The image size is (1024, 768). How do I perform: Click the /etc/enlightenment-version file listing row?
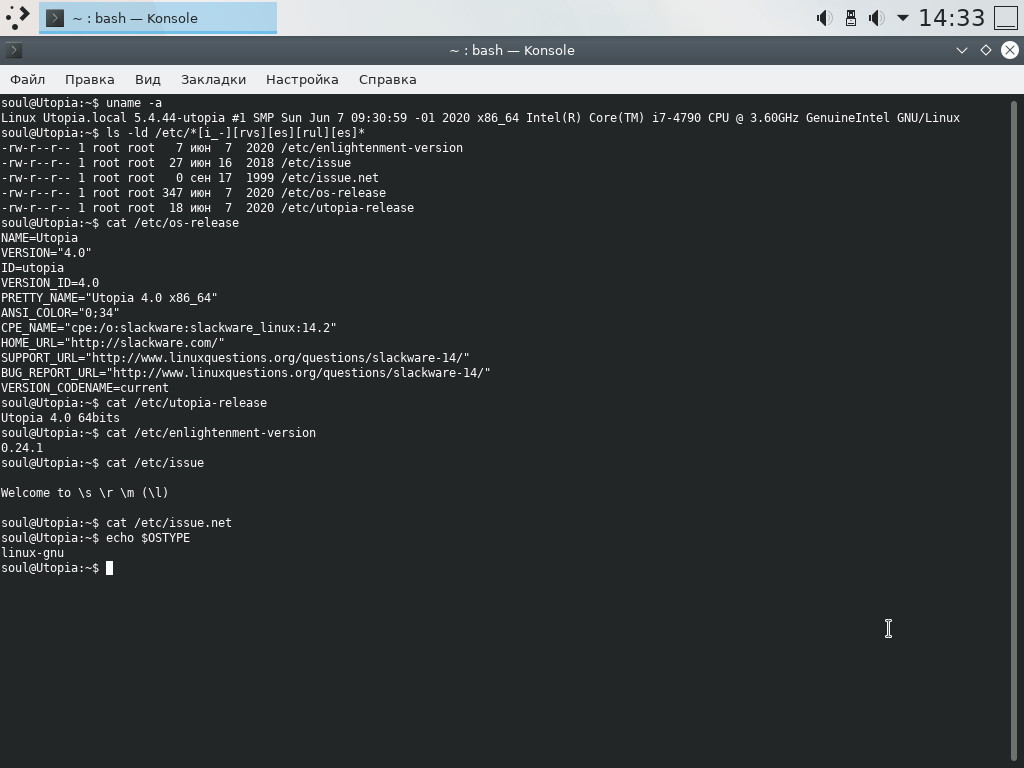[232, 148]
